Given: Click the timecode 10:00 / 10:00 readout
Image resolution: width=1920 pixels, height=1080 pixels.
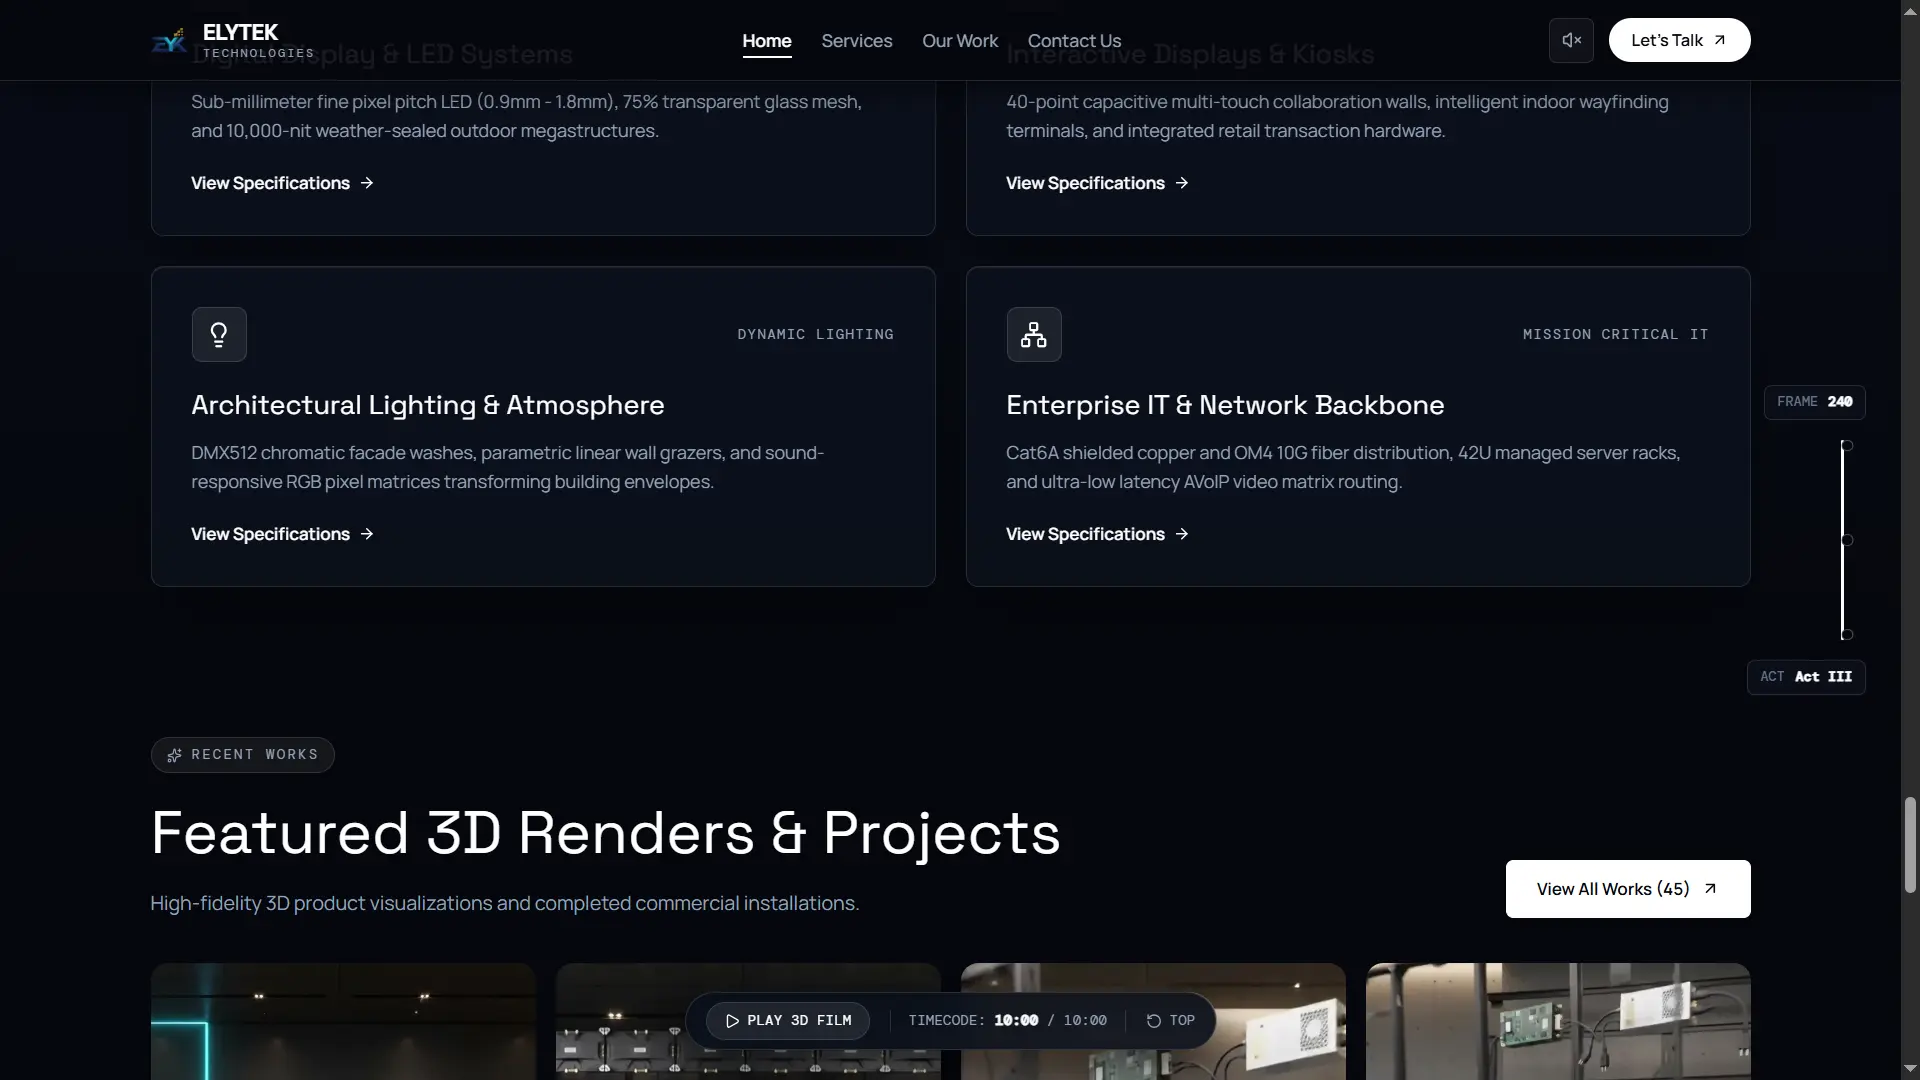Looking at the screenshot, I should coord(1007,1020).
